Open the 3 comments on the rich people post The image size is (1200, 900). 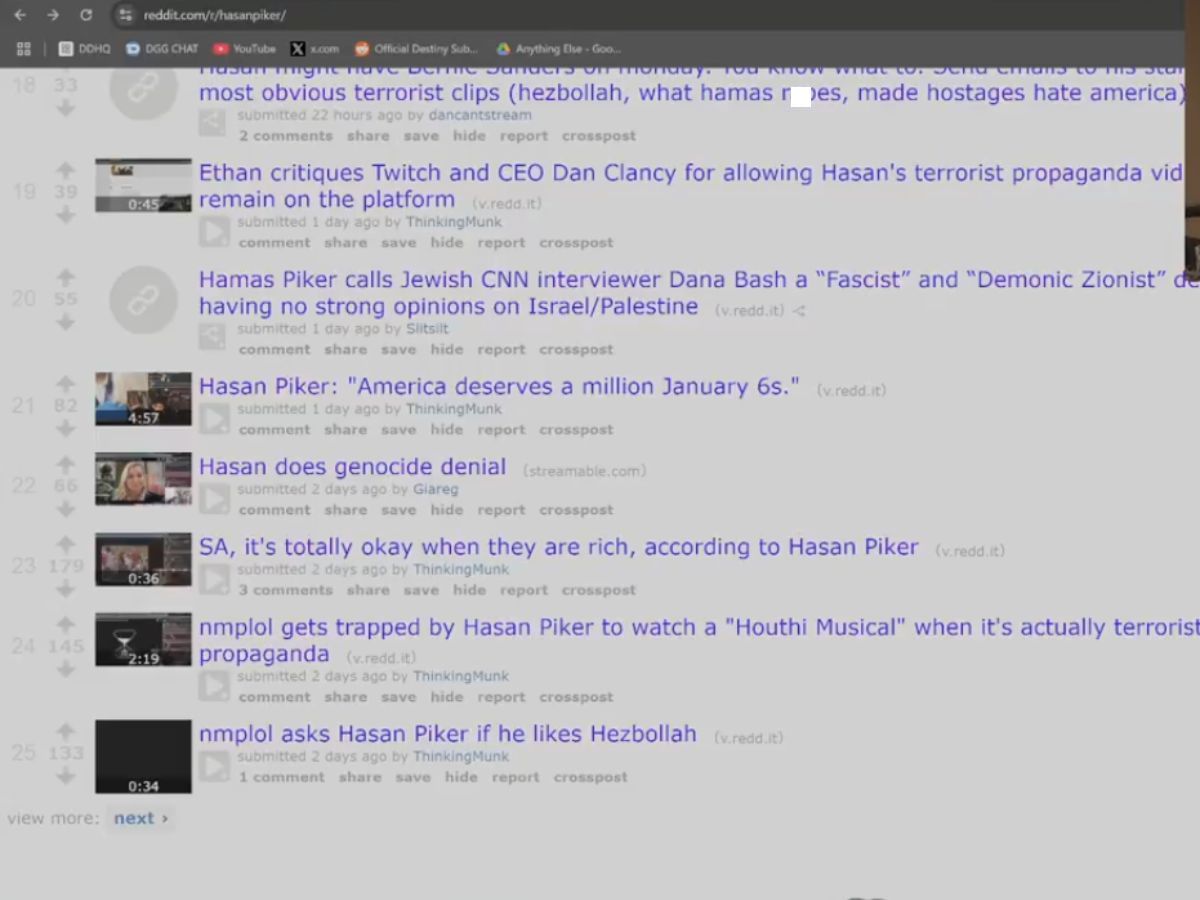[x=286, y=590]
